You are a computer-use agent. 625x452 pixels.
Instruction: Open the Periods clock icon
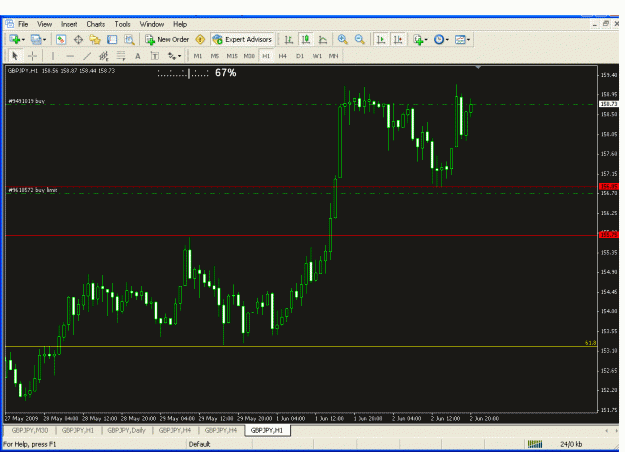[439, 39]
